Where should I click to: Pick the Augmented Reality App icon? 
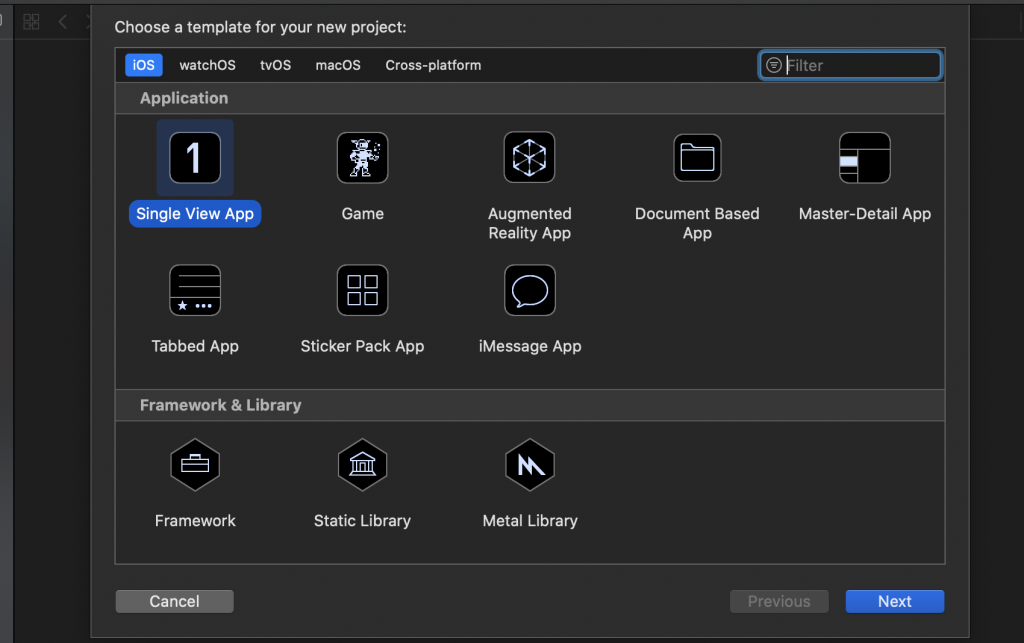pos(530,158)
